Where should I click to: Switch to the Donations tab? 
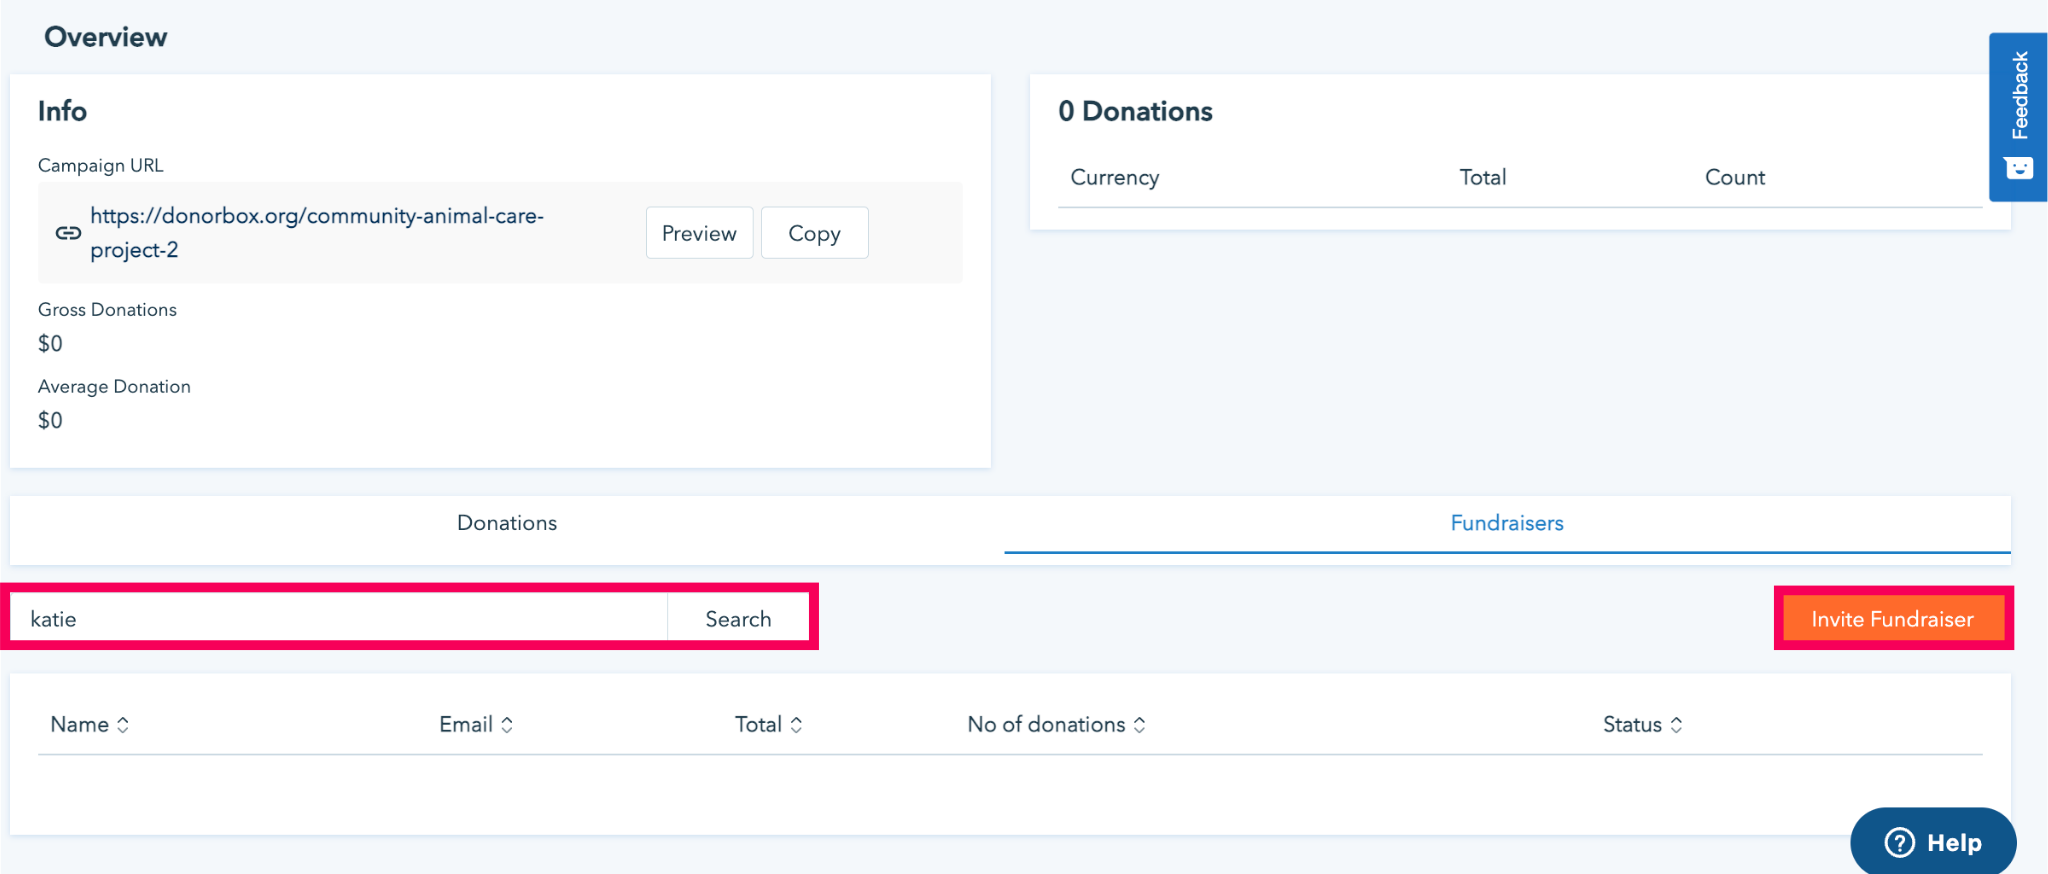point(507,523)
